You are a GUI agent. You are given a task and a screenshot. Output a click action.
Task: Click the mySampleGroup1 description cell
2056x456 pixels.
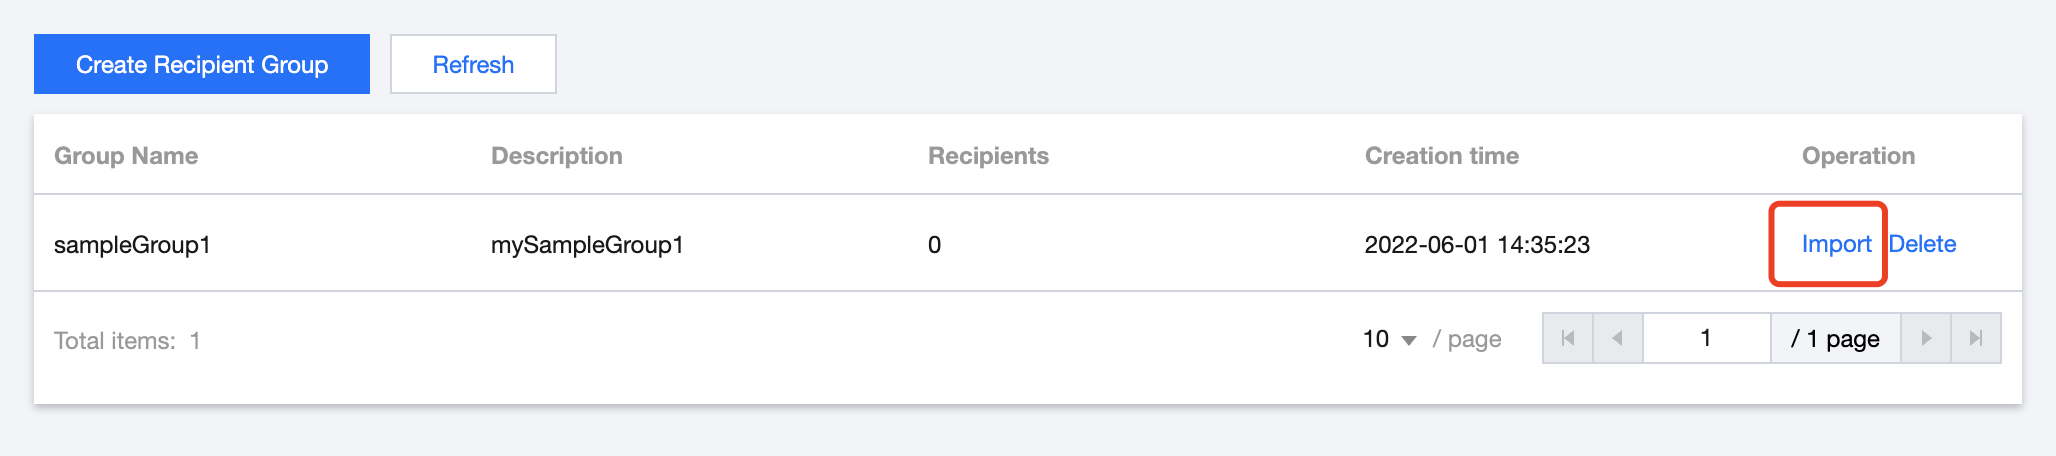pos(587,245)
